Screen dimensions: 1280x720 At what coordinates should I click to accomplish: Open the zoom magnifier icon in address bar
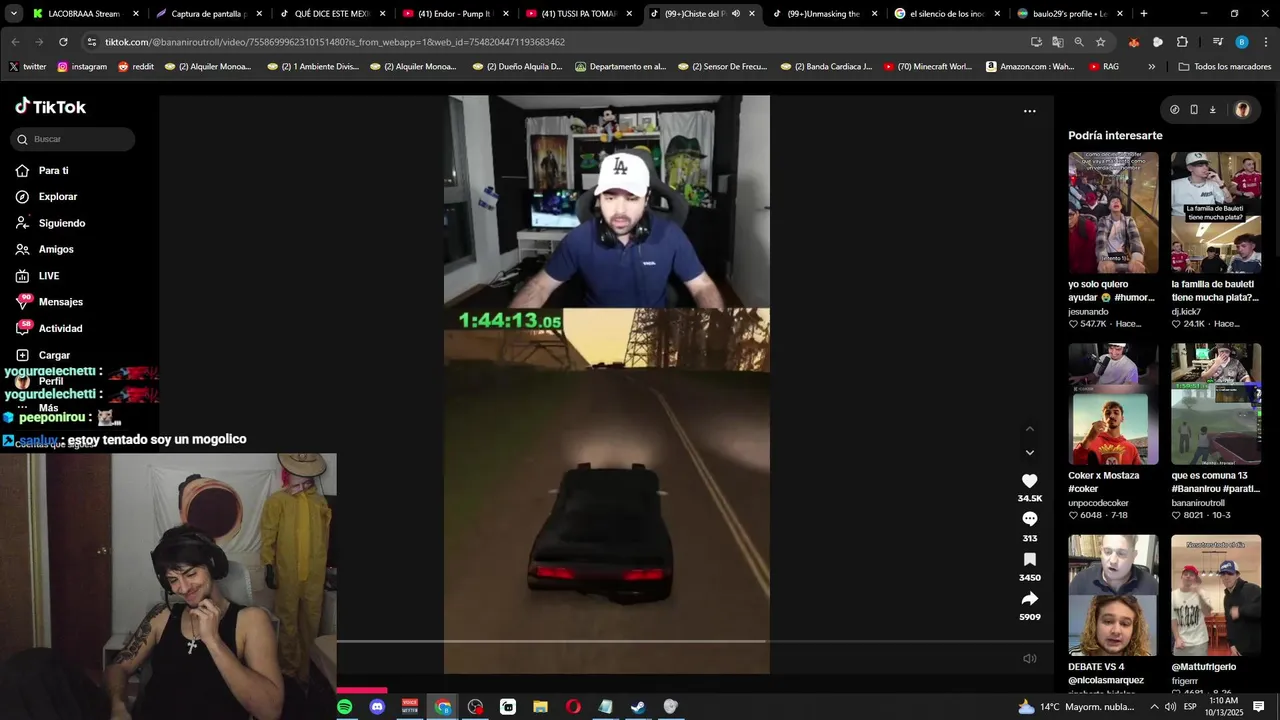coord(1079,42)
